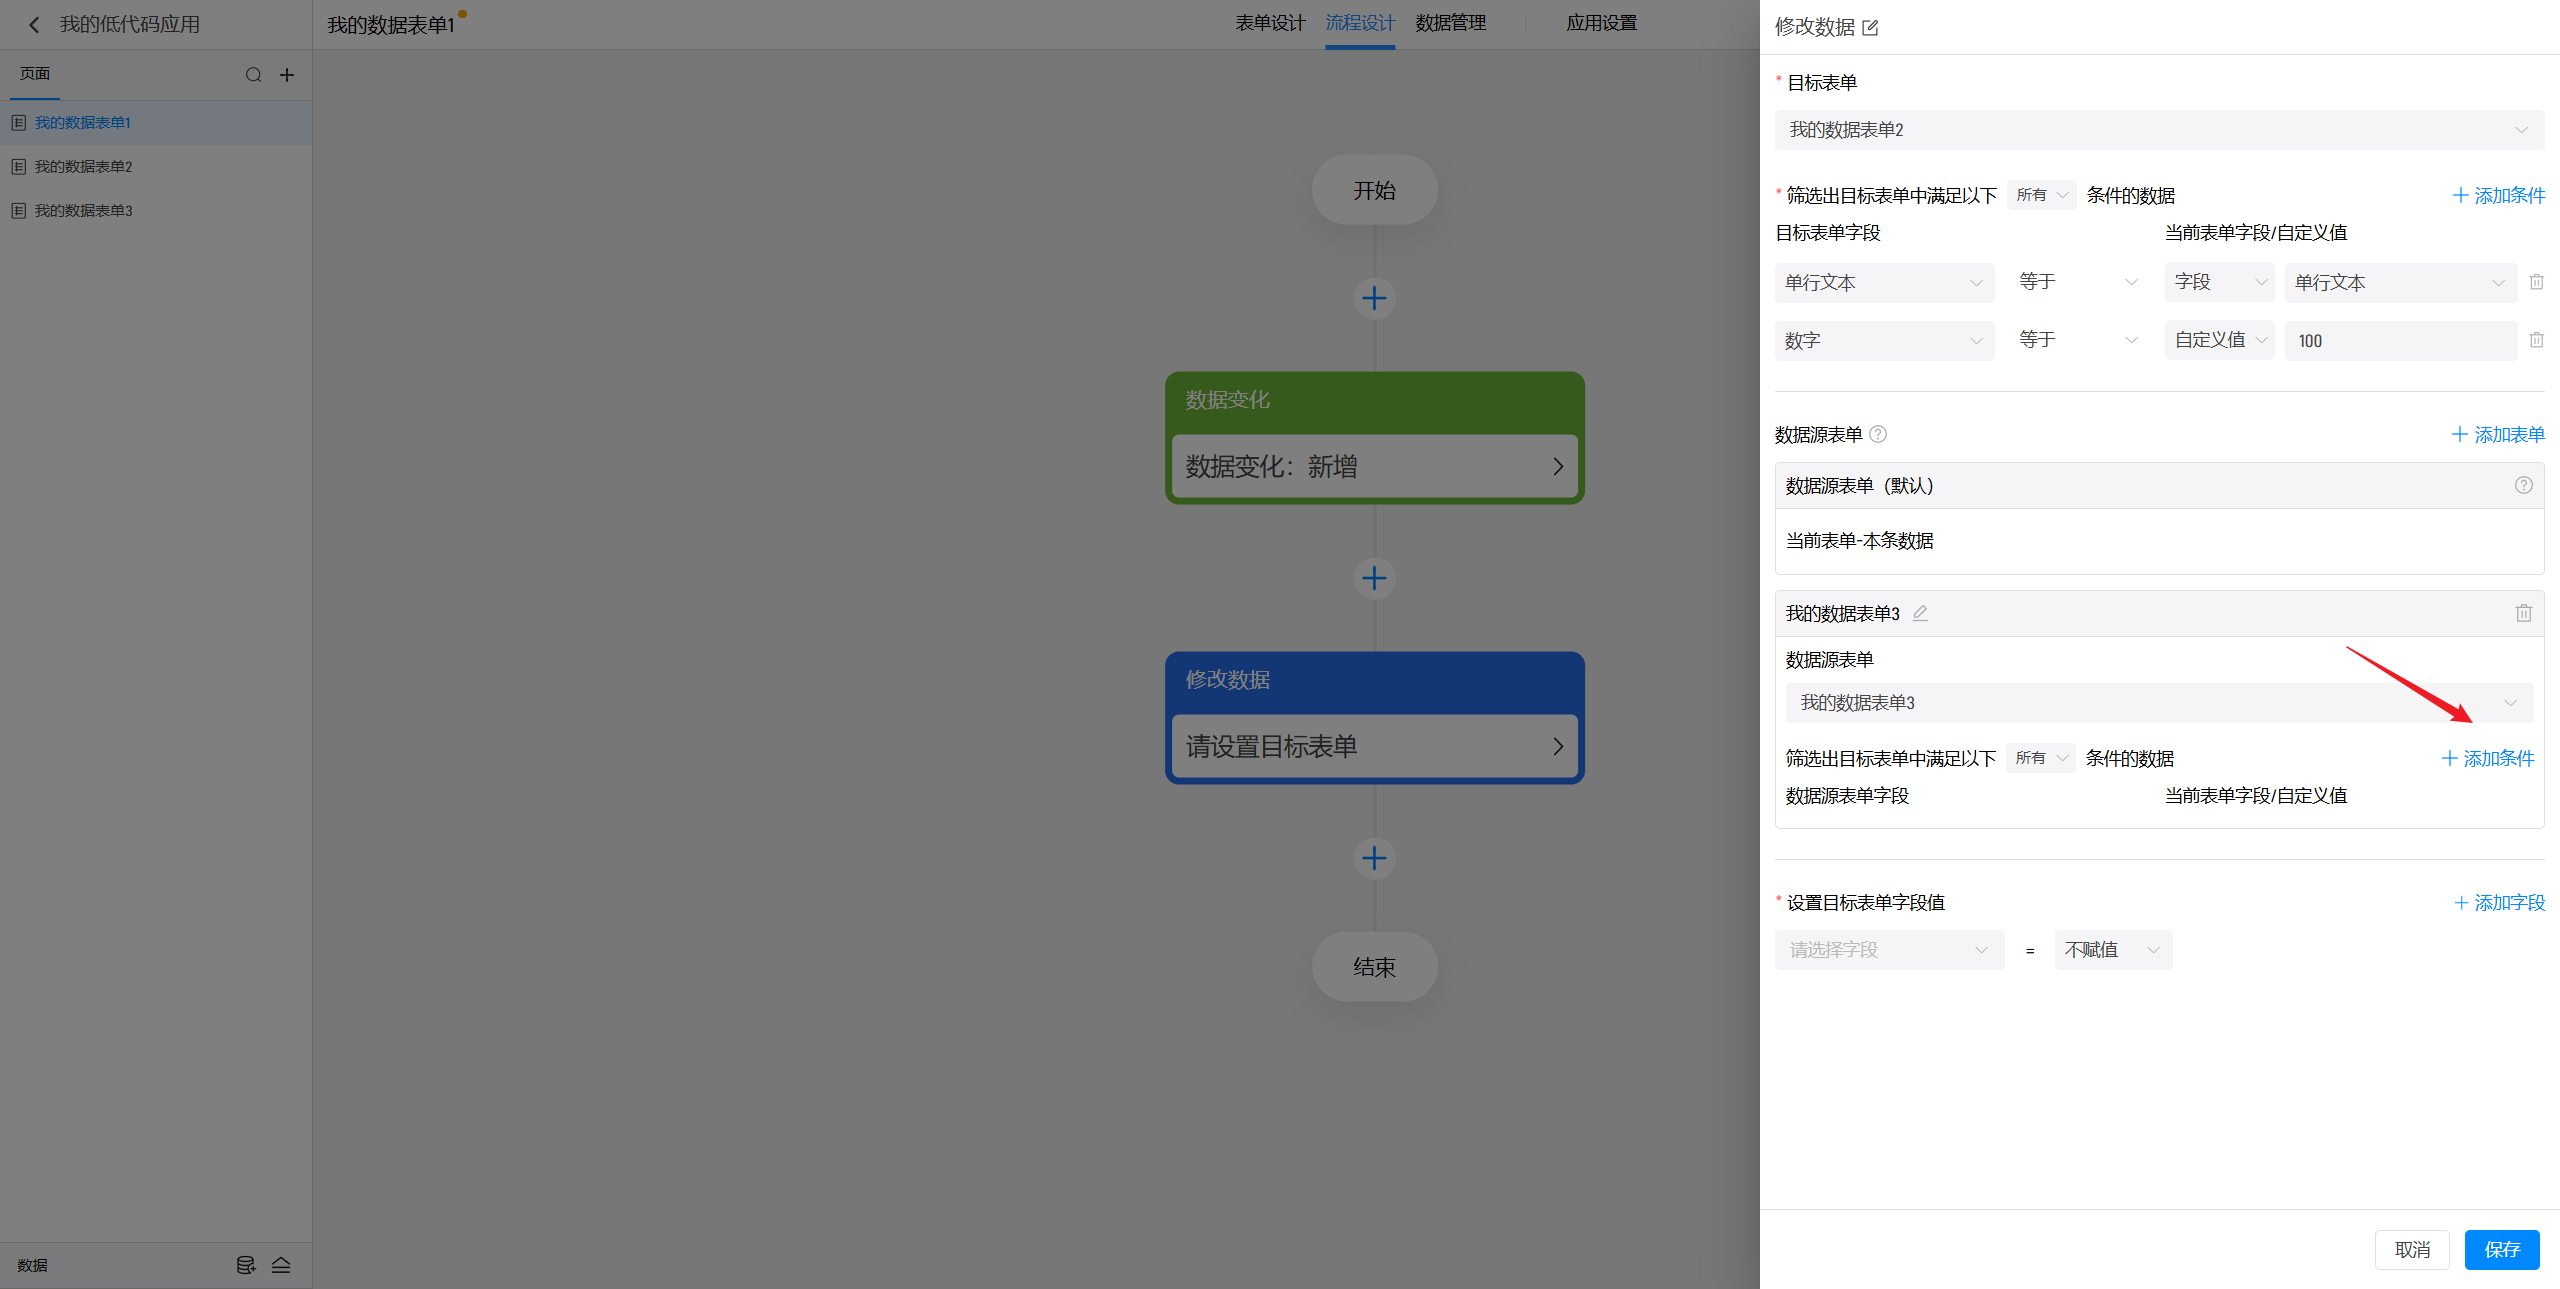Click help icon in 数据源表单（默认）header
2560x1289 pixels.
point(2523,485)
